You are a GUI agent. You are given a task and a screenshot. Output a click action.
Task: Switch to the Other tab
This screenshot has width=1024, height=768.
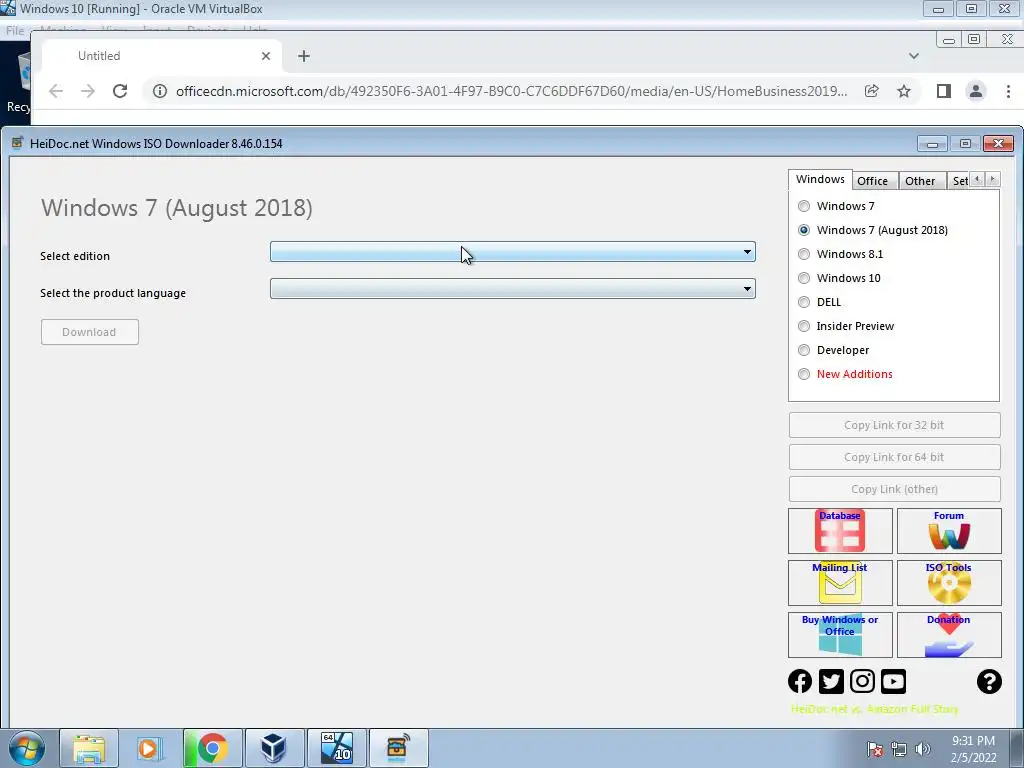(x=920, y=181)
